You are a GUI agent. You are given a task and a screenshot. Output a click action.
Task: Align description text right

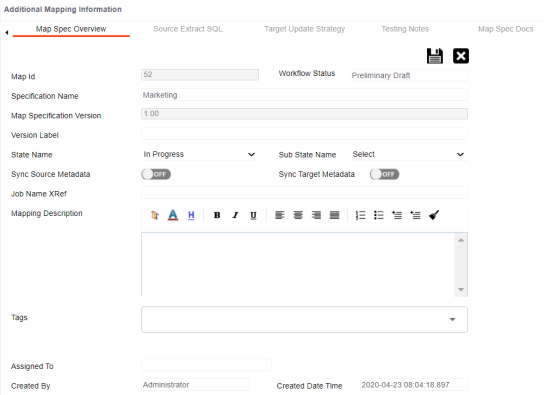tap(316, 215)
